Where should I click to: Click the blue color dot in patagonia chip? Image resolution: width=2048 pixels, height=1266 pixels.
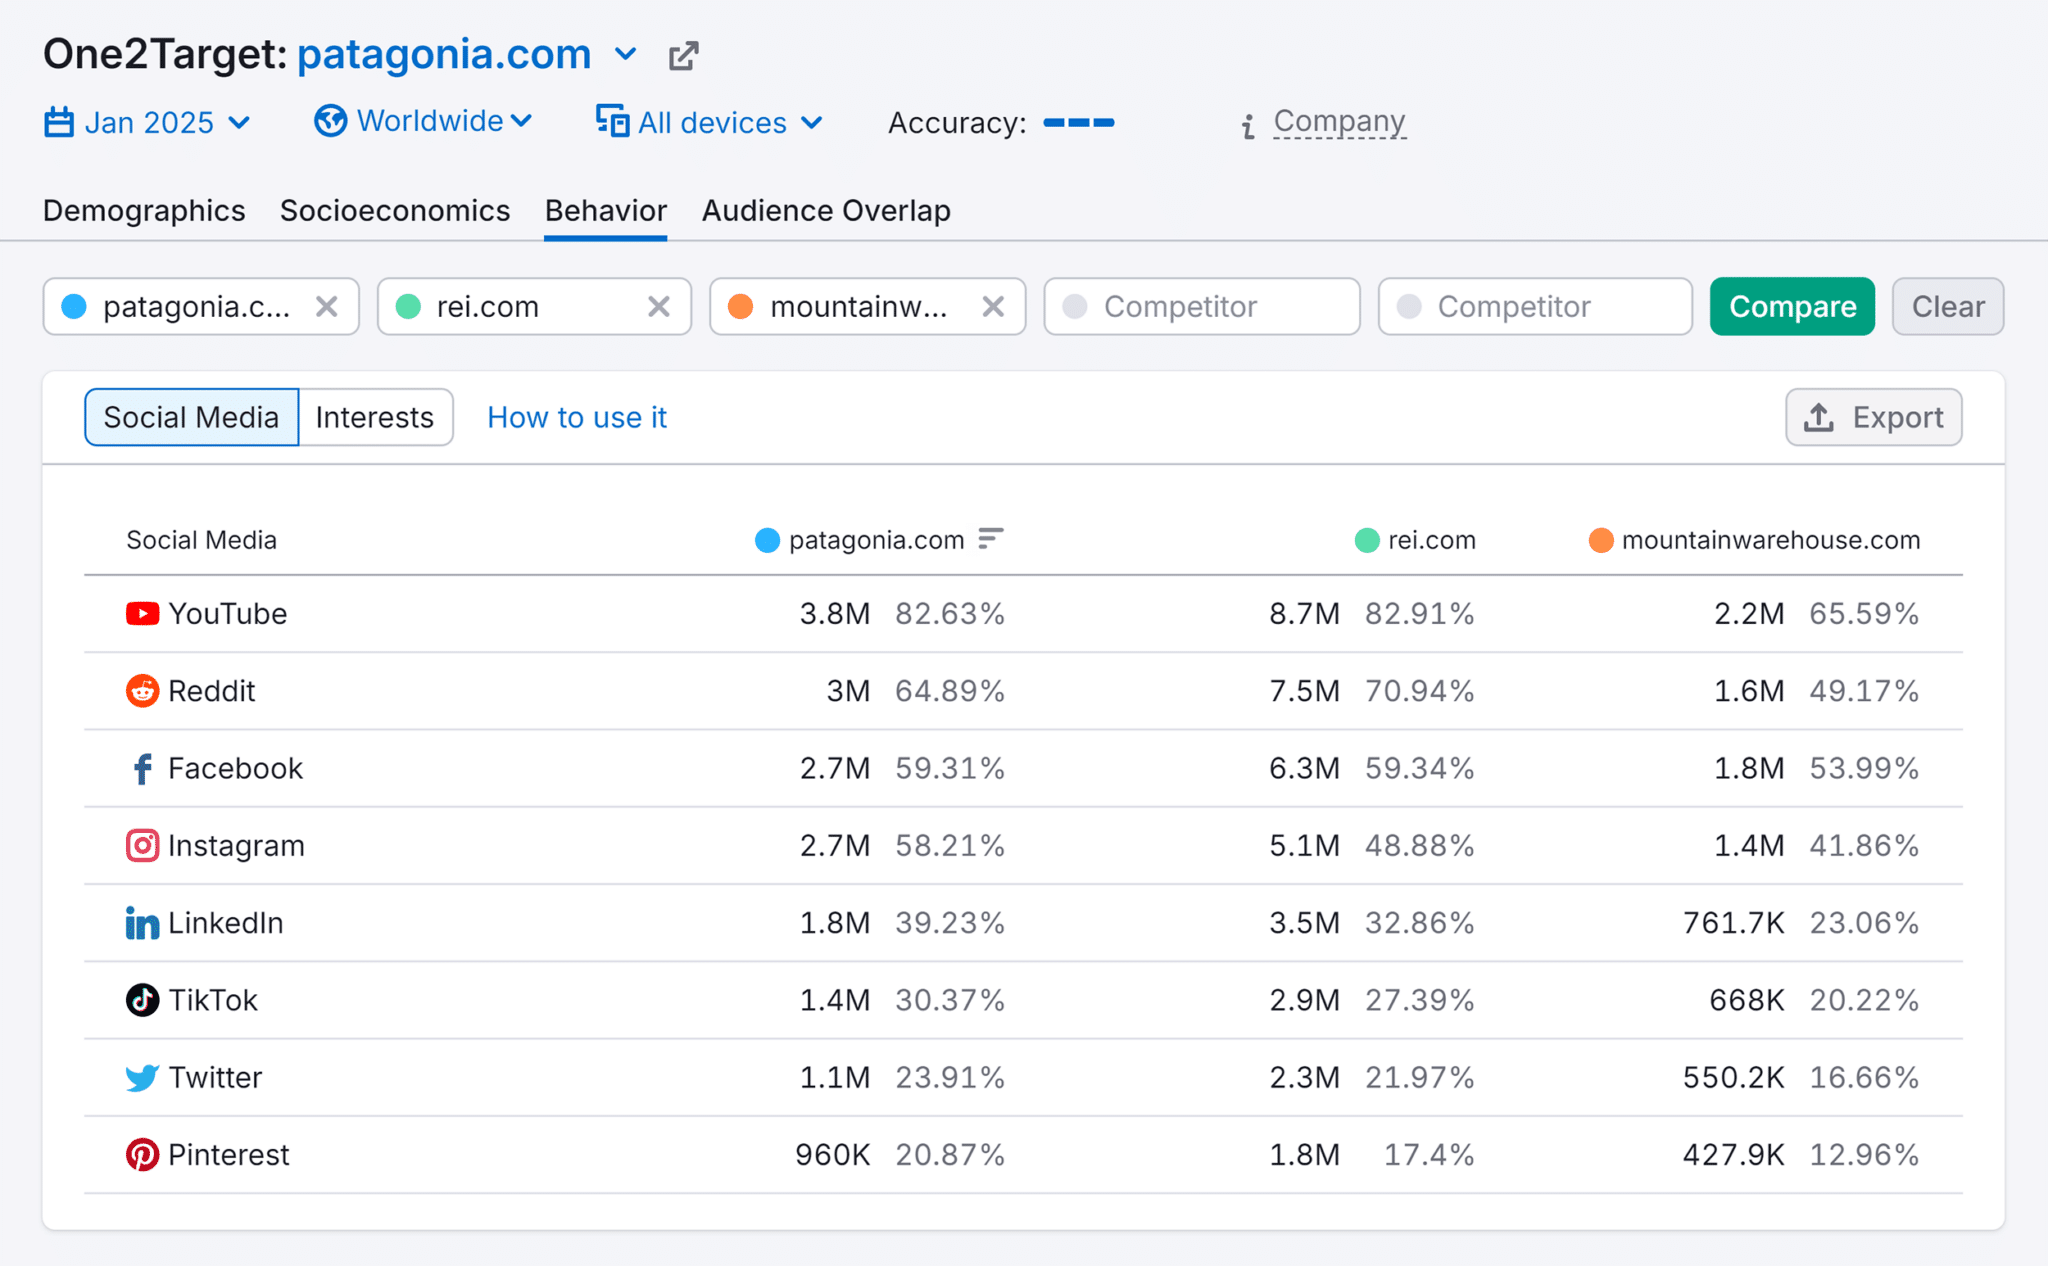click(74, 306)
